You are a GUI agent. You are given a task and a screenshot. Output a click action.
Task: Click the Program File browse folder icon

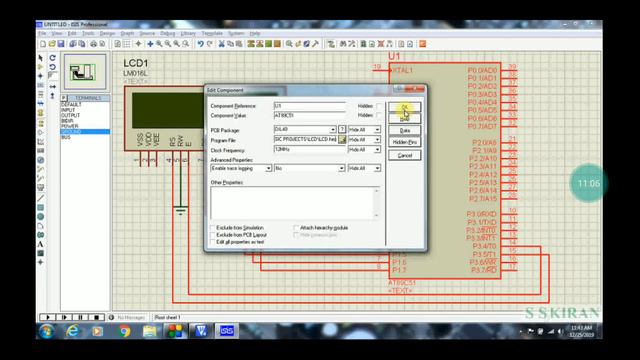pyautogui.click(x=342, y=140)
